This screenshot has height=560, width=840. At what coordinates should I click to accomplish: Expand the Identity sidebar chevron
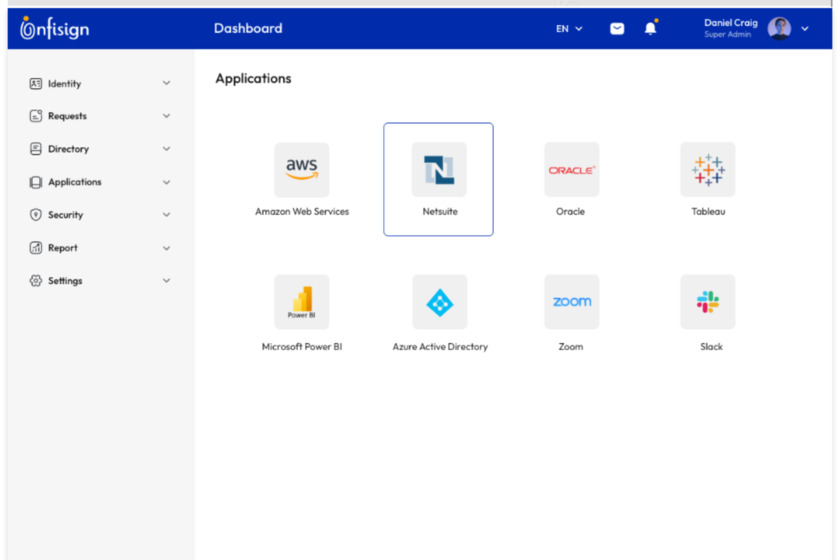click(x=167, y=84)
